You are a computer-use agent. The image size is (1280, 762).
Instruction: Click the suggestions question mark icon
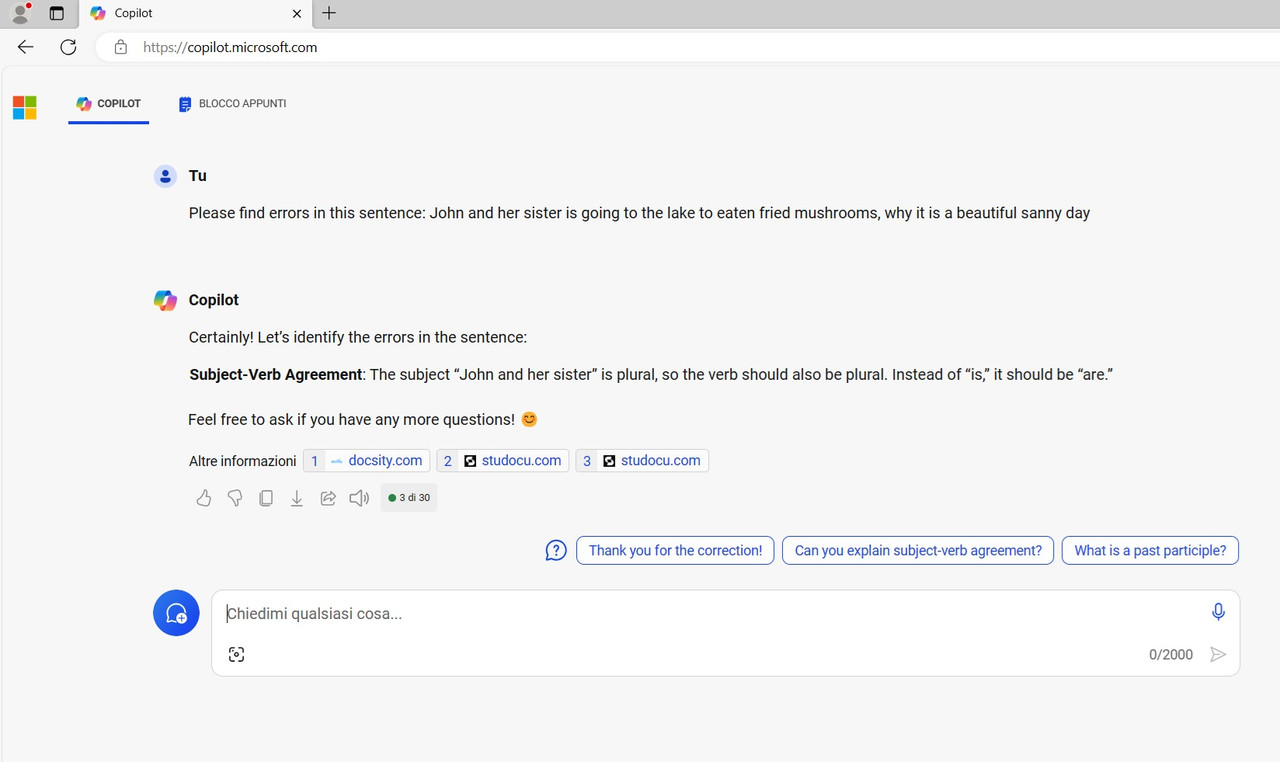point(556,551)
